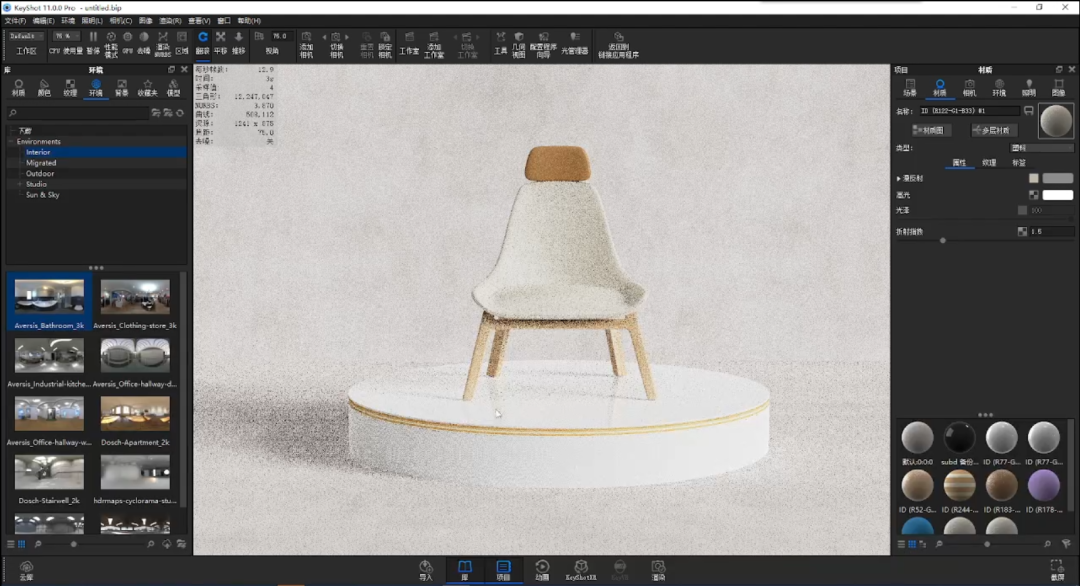This screenshot has width=1080, height=586.
Task: Toggle the Denoise (去噪) option
Action: point(143,43)
